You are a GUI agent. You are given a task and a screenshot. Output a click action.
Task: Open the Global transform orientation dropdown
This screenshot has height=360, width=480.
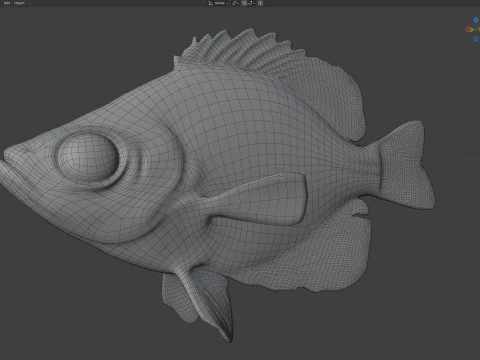coord(219,3)
